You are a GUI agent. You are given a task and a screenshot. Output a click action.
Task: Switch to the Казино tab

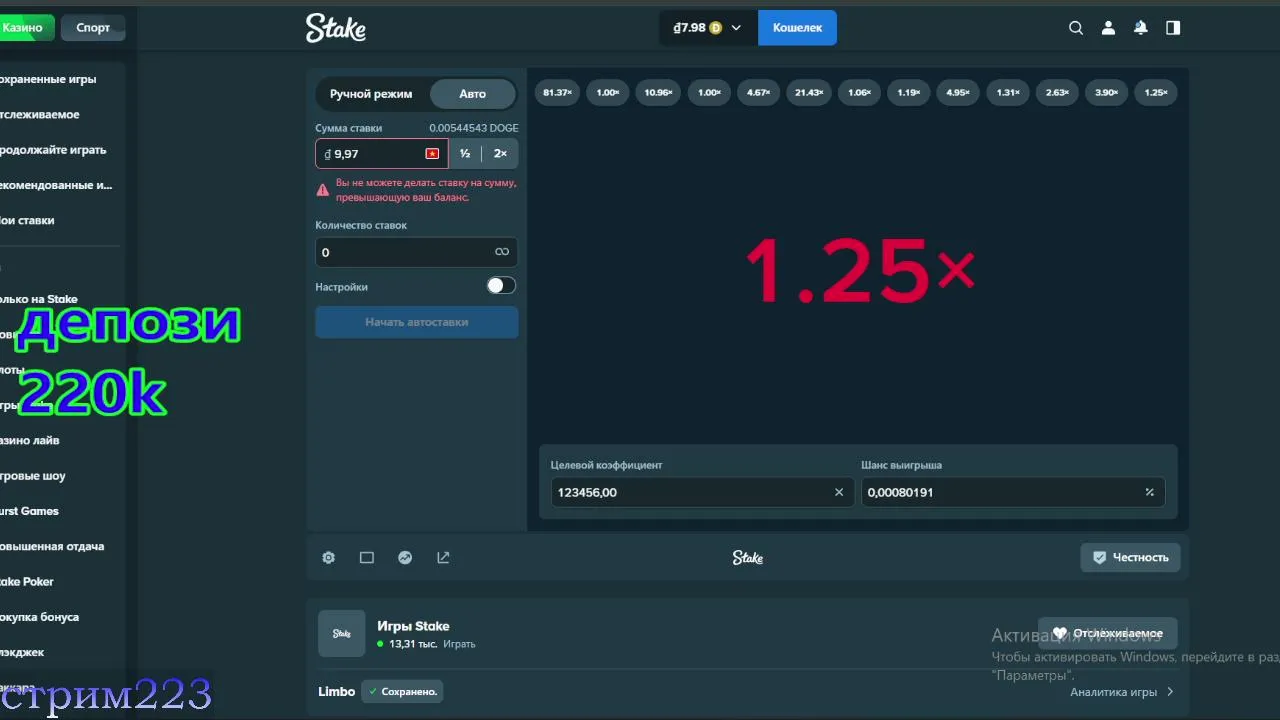pyautogui.click(x=25, y=28)
